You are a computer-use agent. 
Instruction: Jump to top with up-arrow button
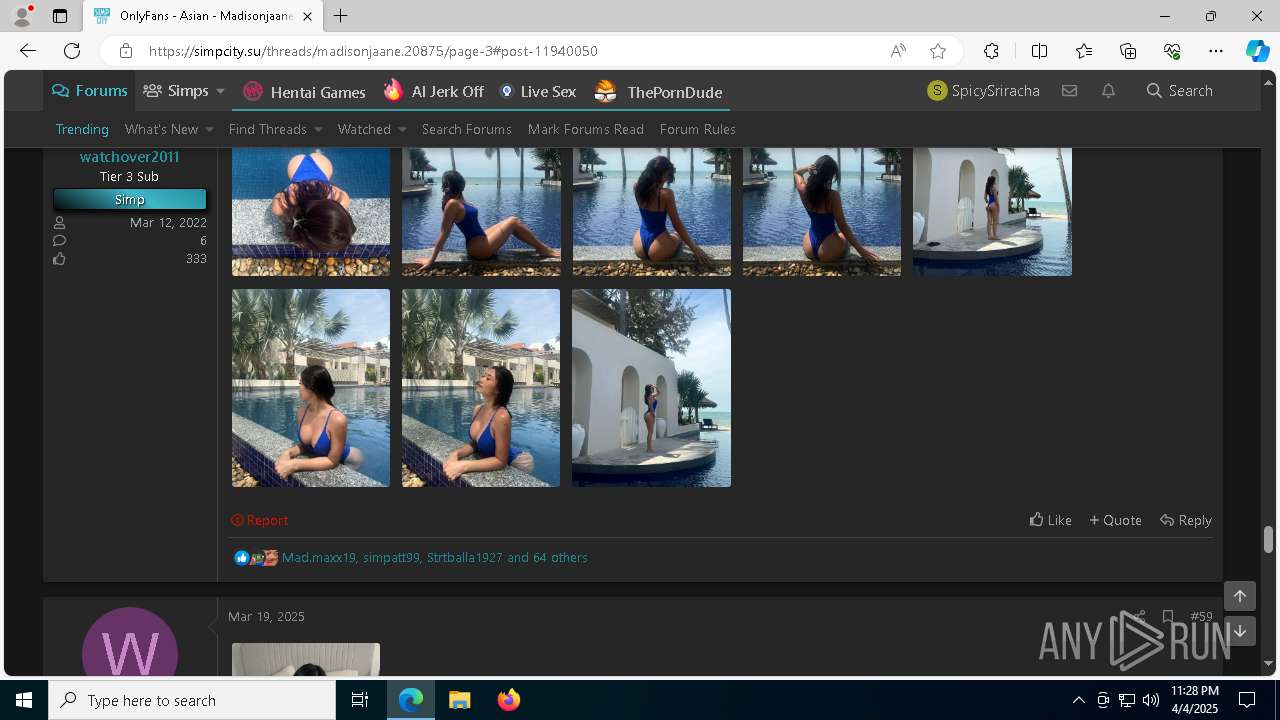pyautogui.click(x=1239, y=596)
